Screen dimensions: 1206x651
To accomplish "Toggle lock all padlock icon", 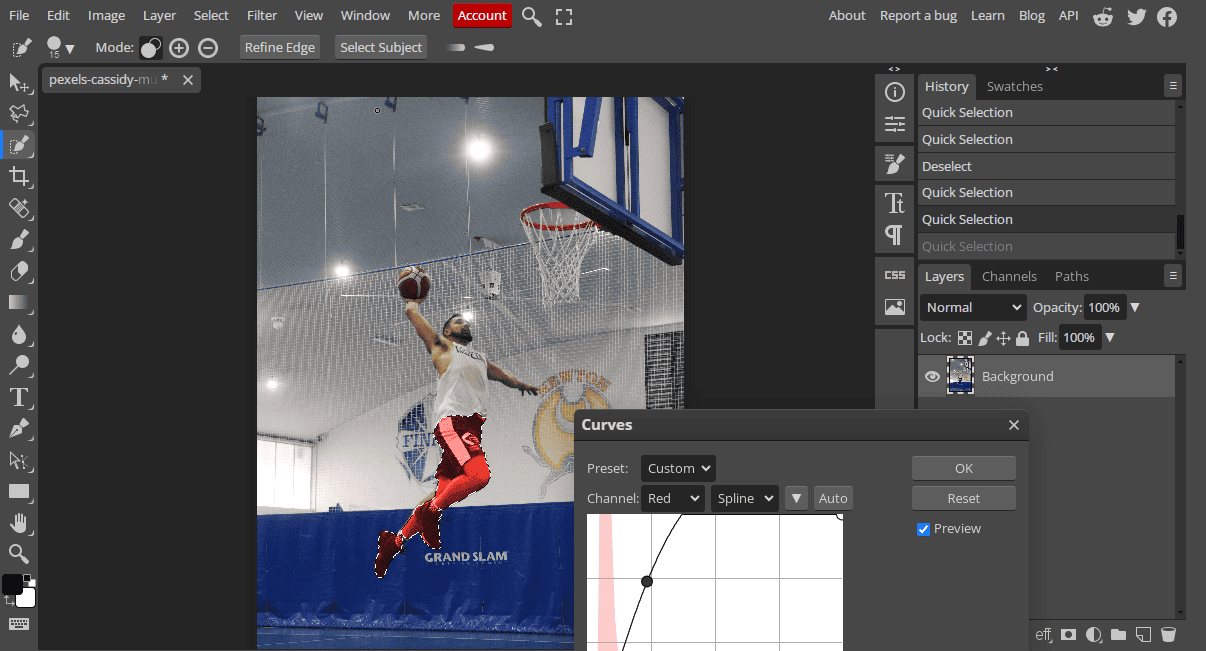I will click(x=1022, y=338).
